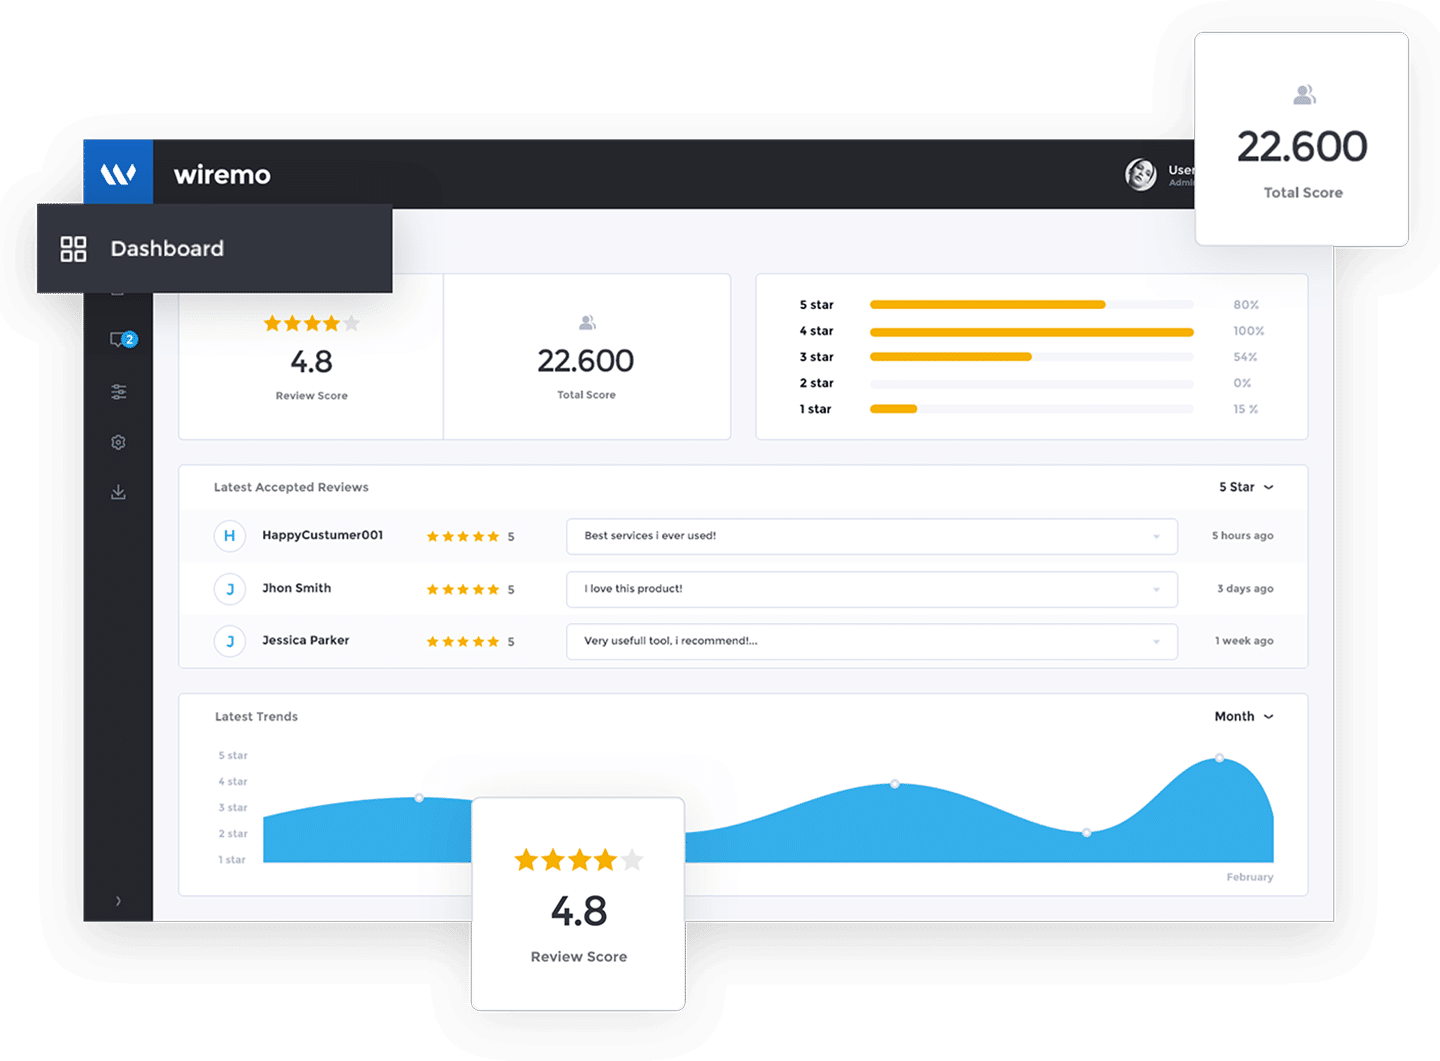Click the sliders filter icon in sidebar
The height and width of the screenshot is (1061, 1440).
(x=118, y=392)
